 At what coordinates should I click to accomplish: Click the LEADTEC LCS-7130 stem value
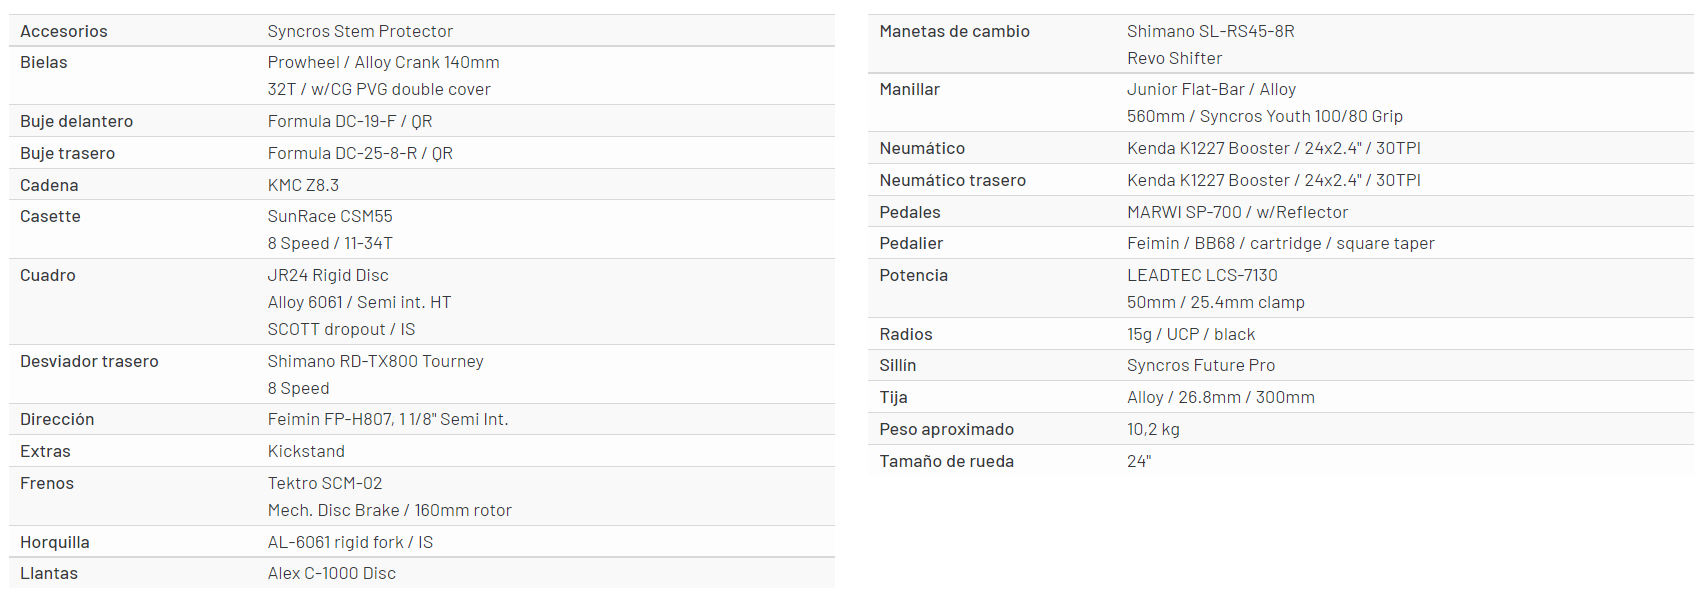[x=1202, y=275]
